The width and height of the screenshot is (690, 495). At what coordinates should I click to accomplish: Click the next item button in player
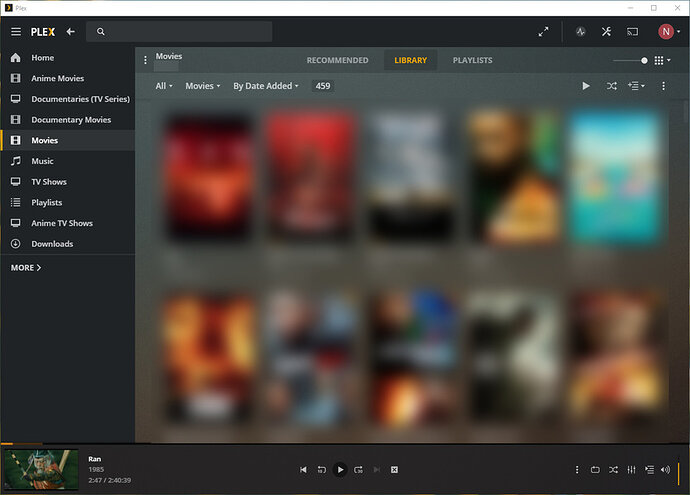(x=377, y=469)
